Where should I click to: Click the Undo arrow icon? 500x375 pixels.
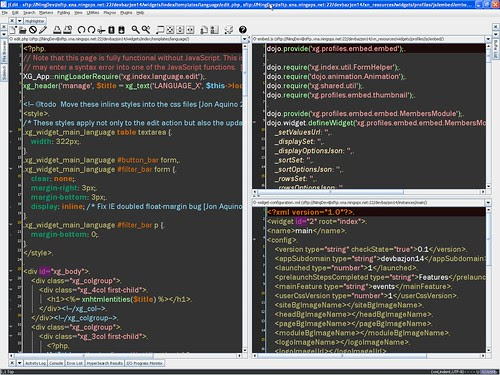click(81, 30)
